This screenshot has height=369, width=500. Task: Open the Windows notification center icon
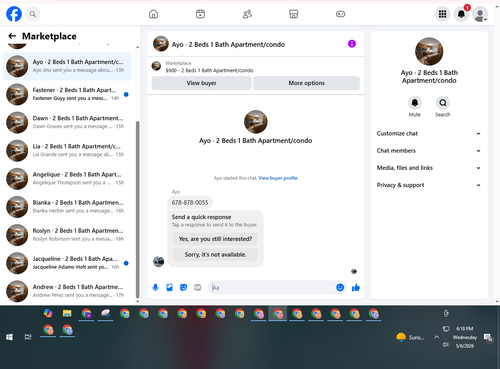click(x=488, y=337)
